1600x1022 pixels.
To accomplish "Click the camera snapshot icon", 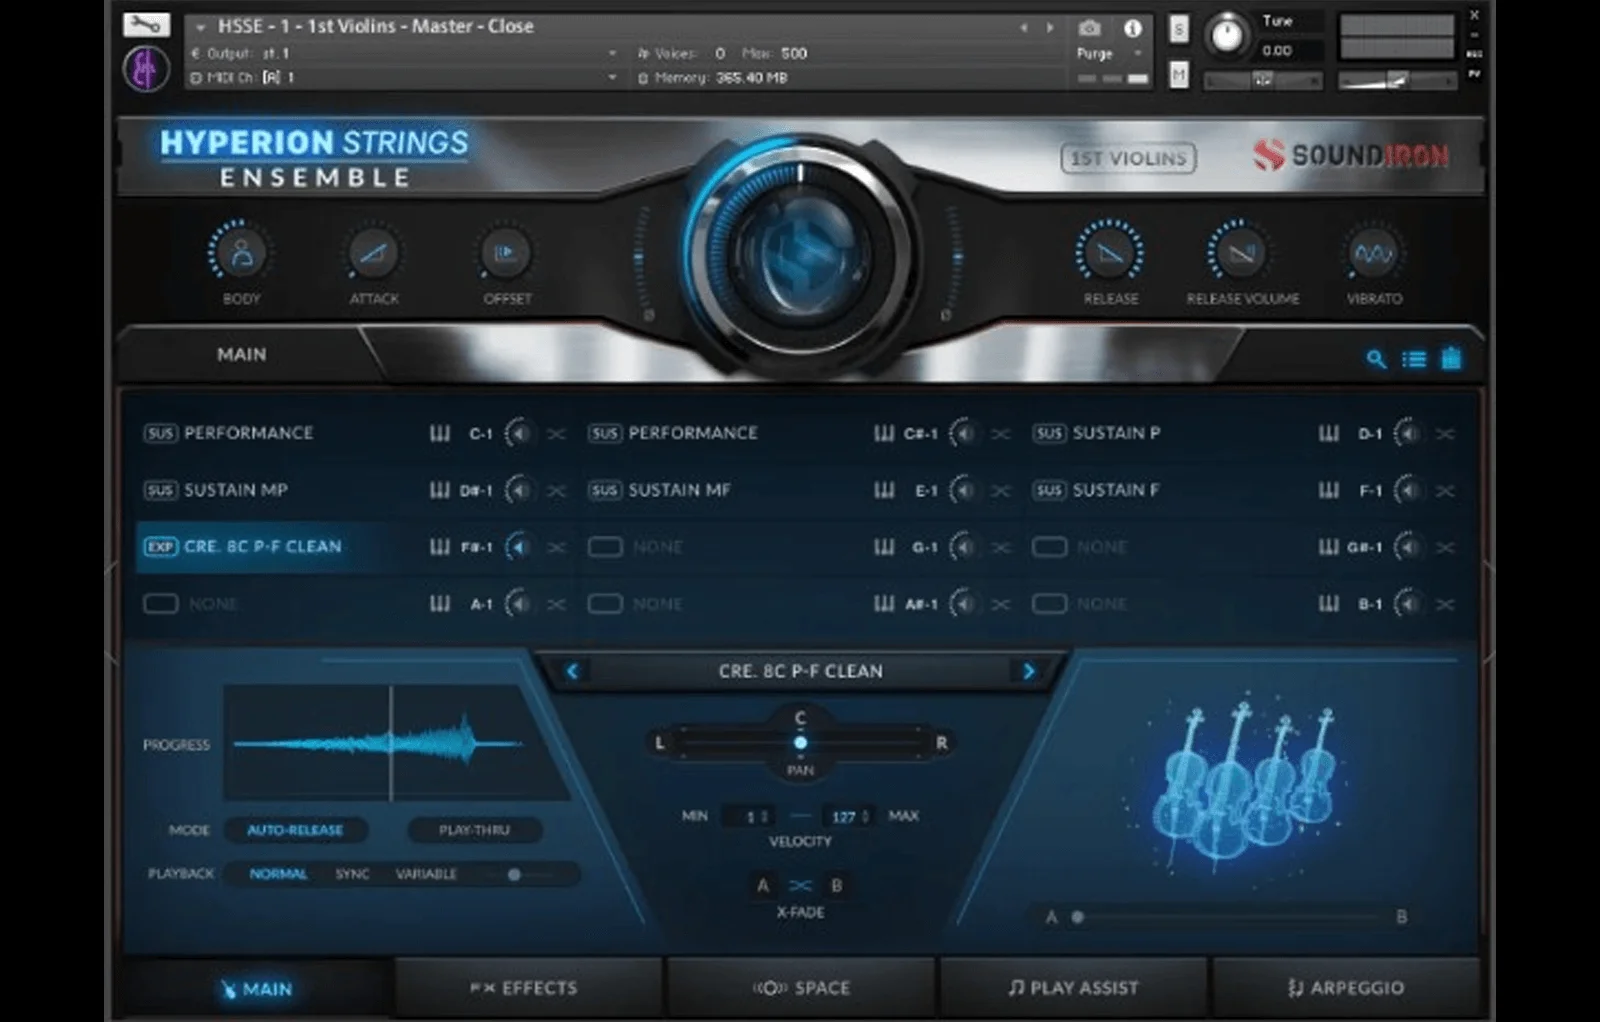I will click(1090, 28).
